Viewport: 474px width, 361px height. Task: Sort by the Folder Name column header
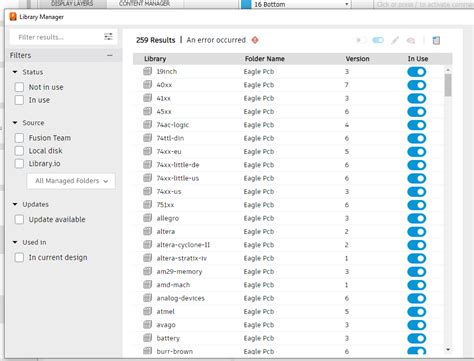click(265, 59)
